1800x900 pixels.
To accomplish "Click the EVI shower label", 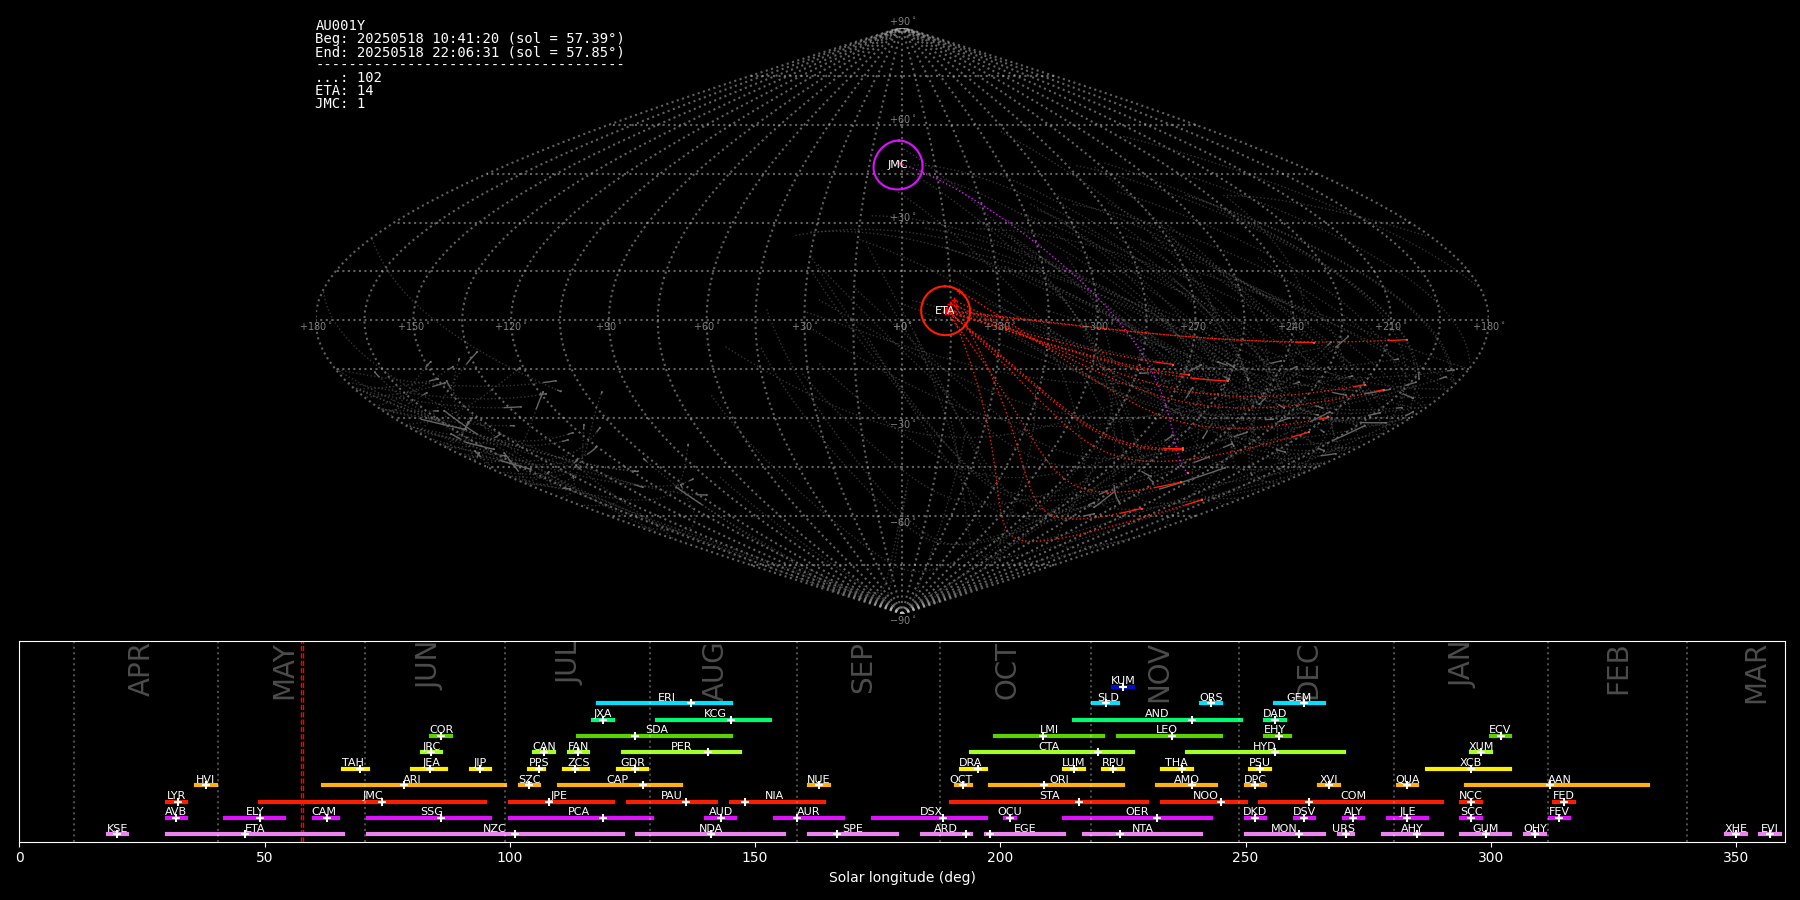I will 1769,829.
